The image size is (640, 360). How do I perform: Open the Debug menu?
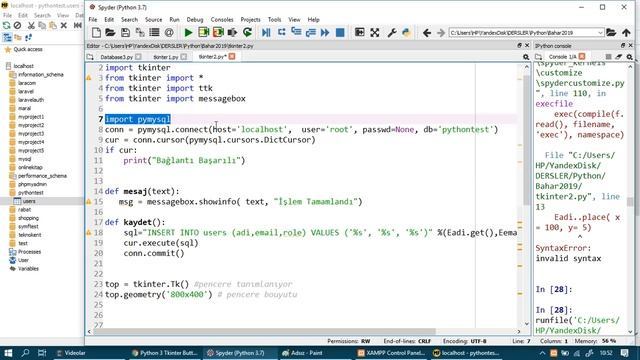click(195, 20)
